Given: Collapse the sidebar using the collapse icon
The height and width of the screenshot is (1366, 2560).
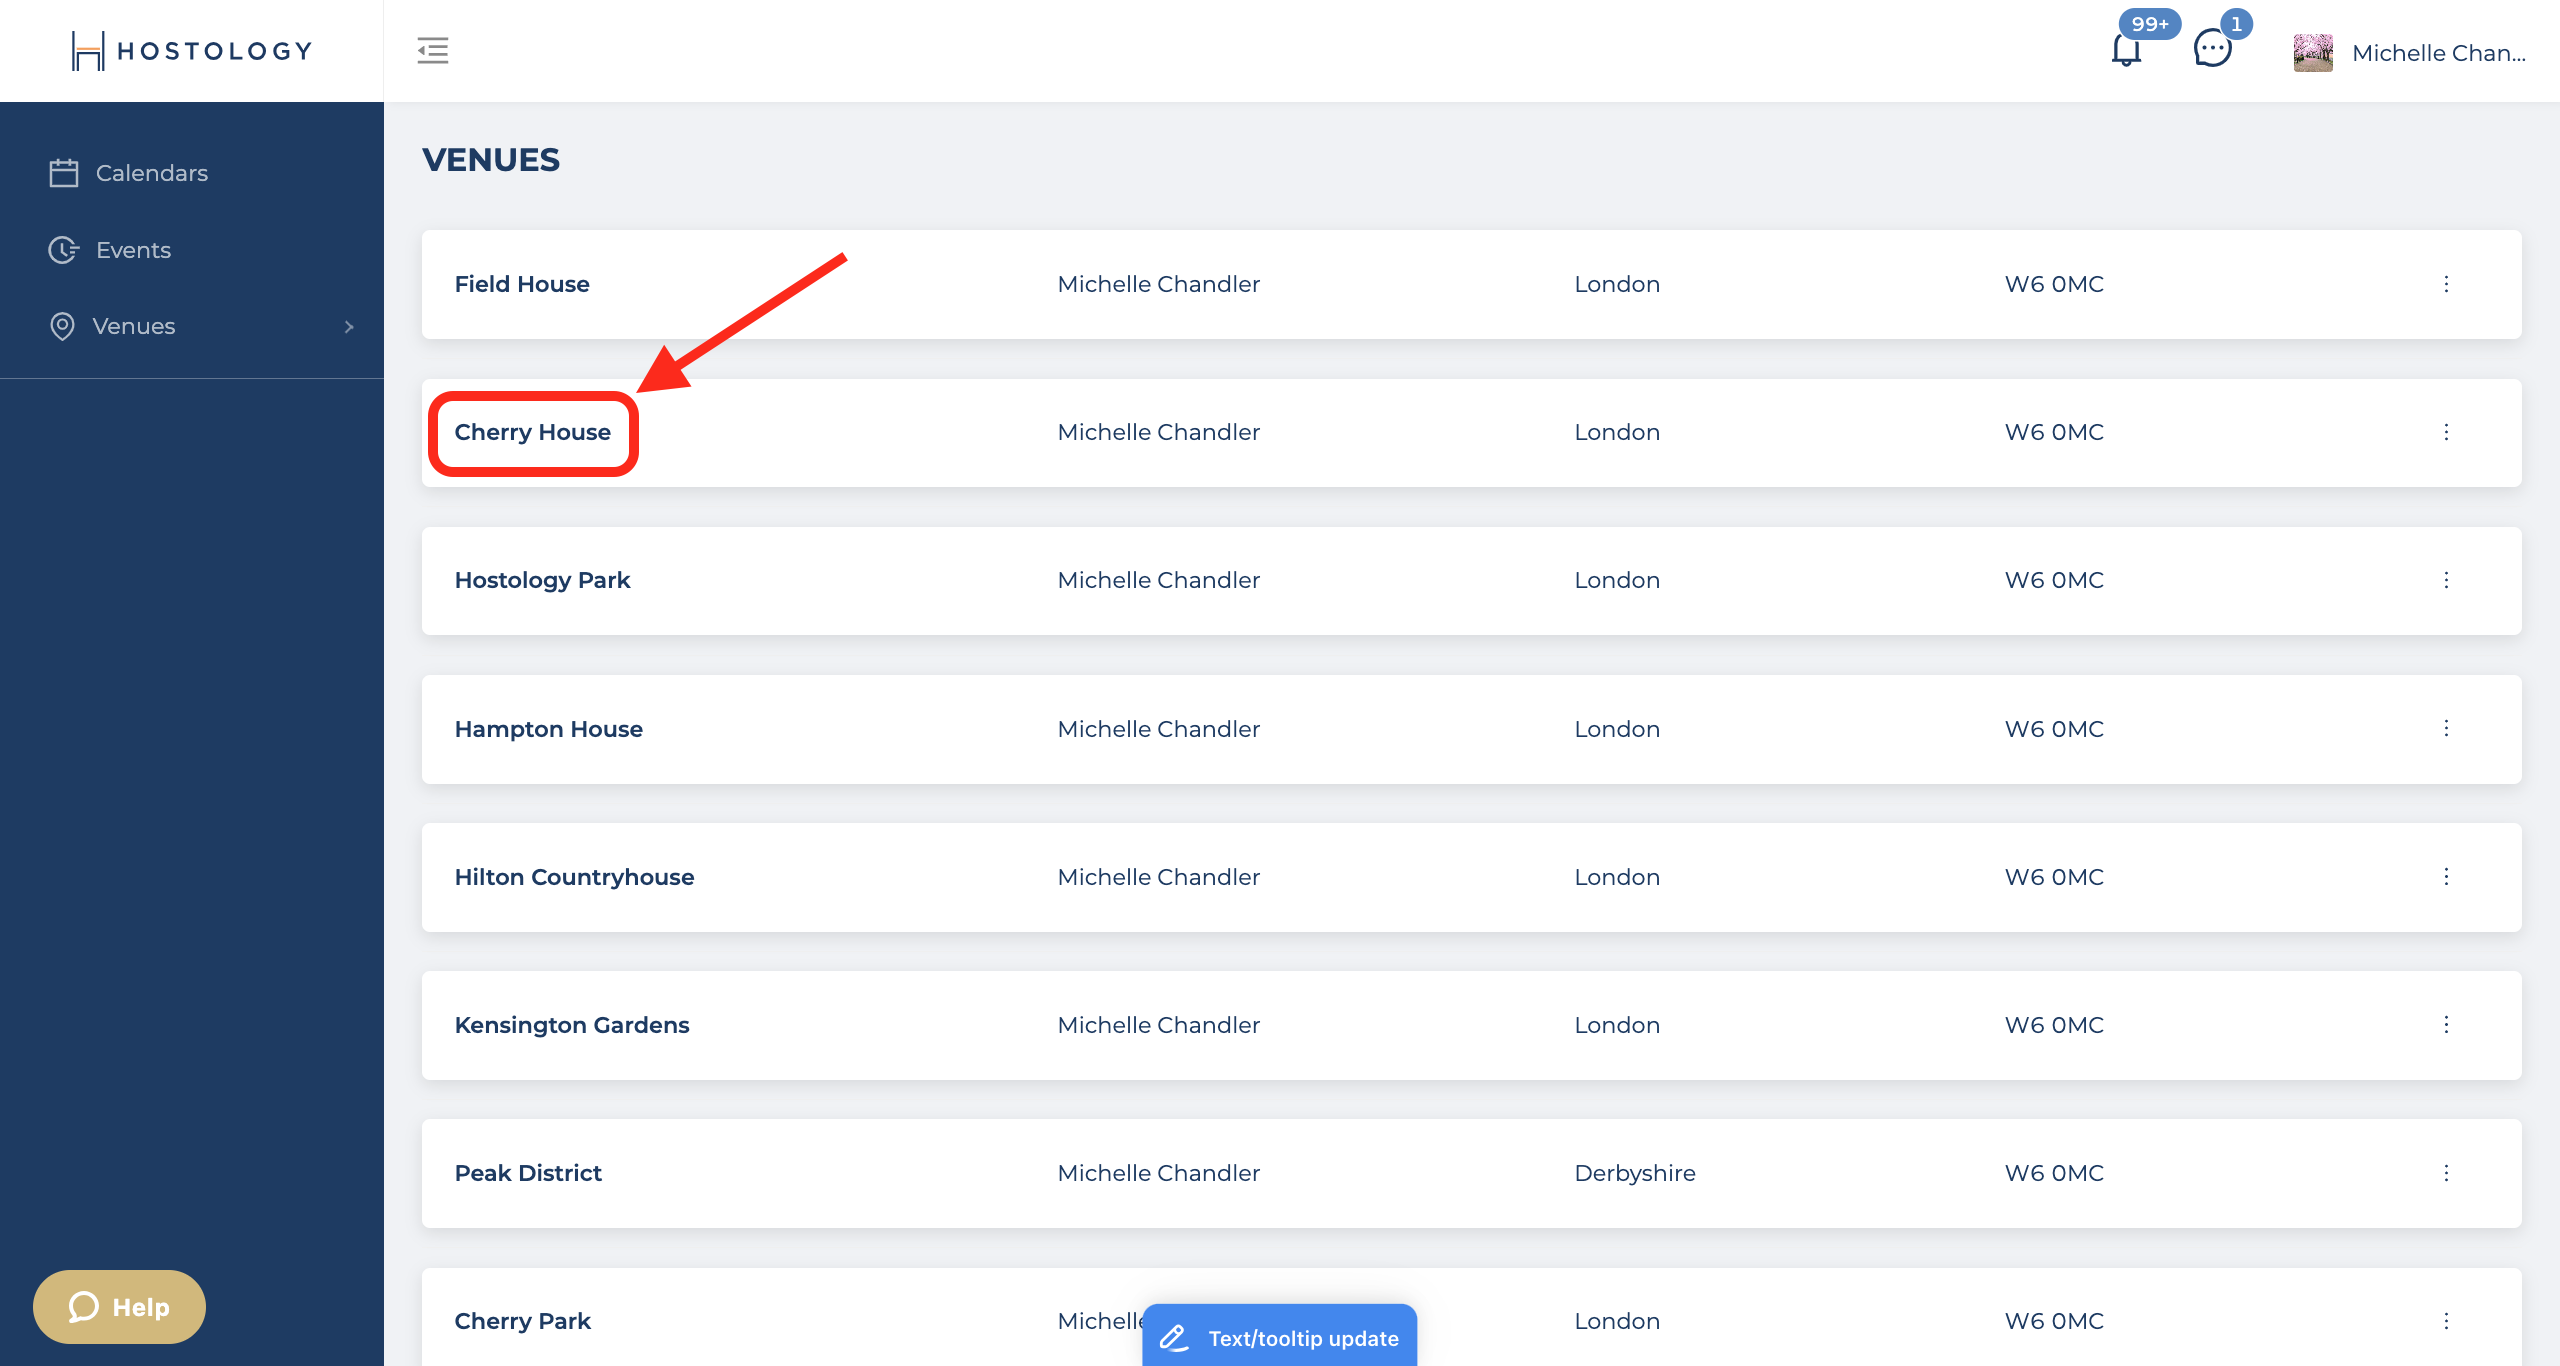Looking at the screenshot, I should 433,50.
